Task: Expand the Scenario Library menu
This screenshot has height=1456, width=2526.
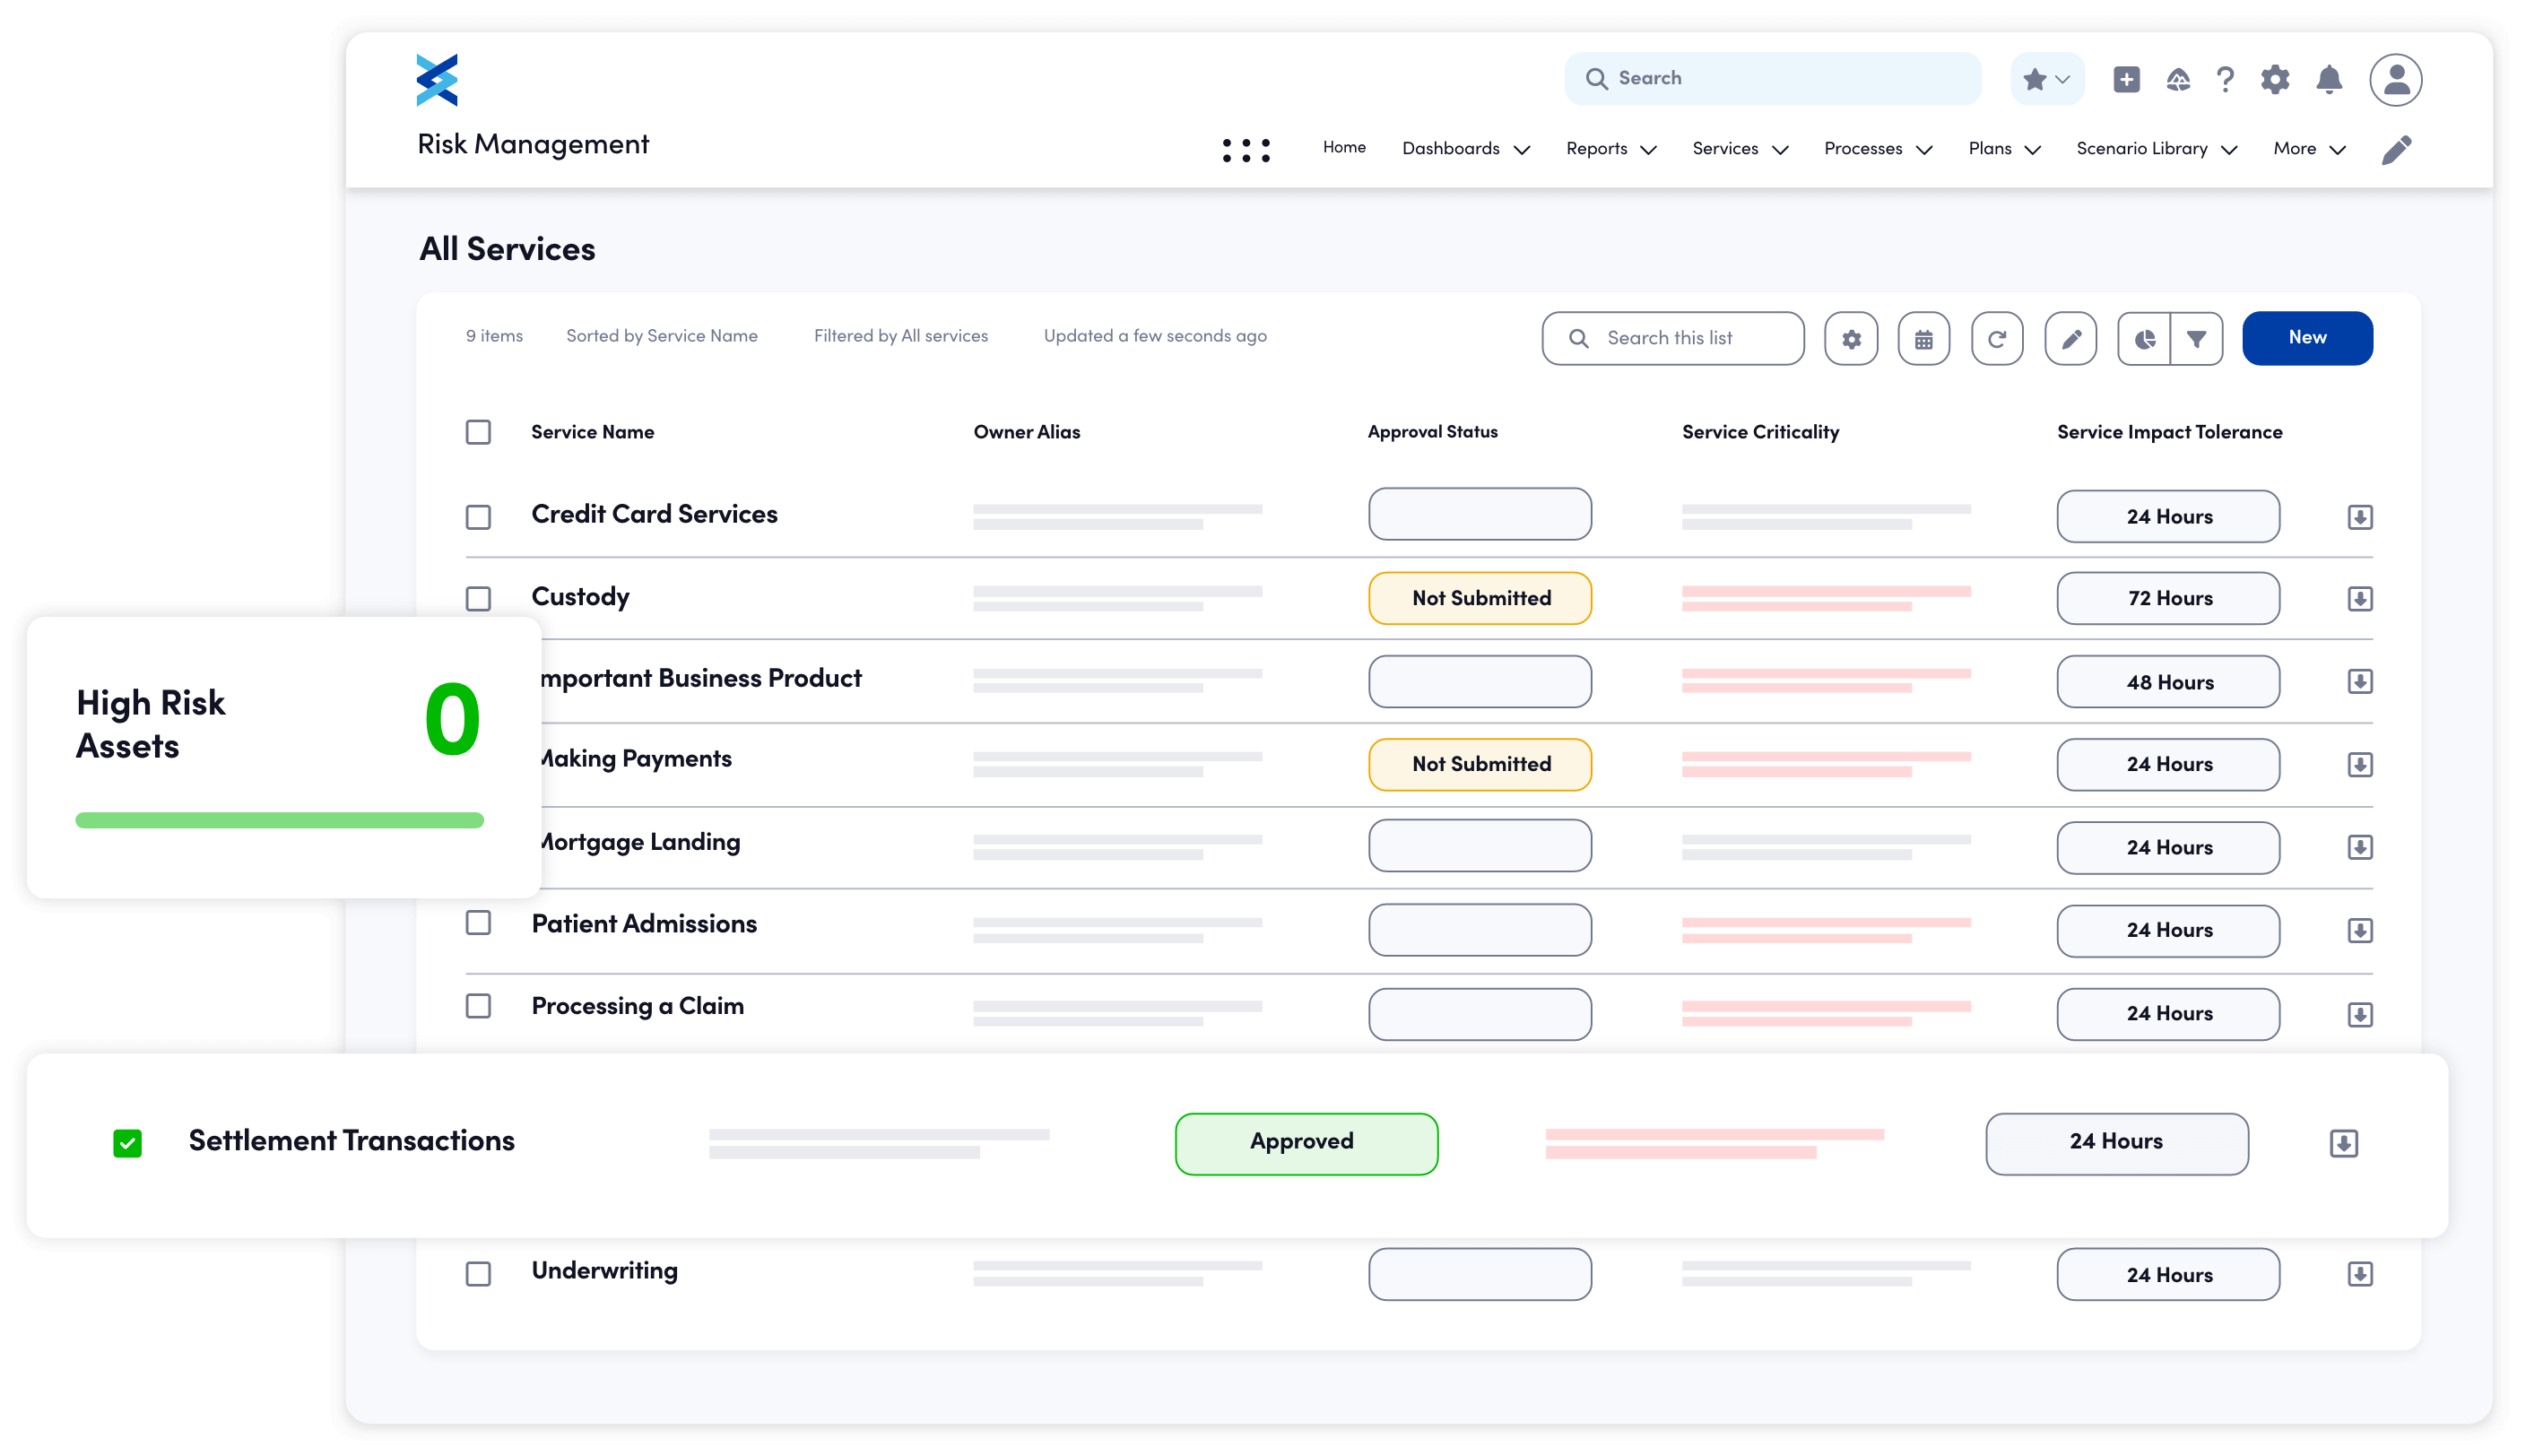Action: 2156,149
